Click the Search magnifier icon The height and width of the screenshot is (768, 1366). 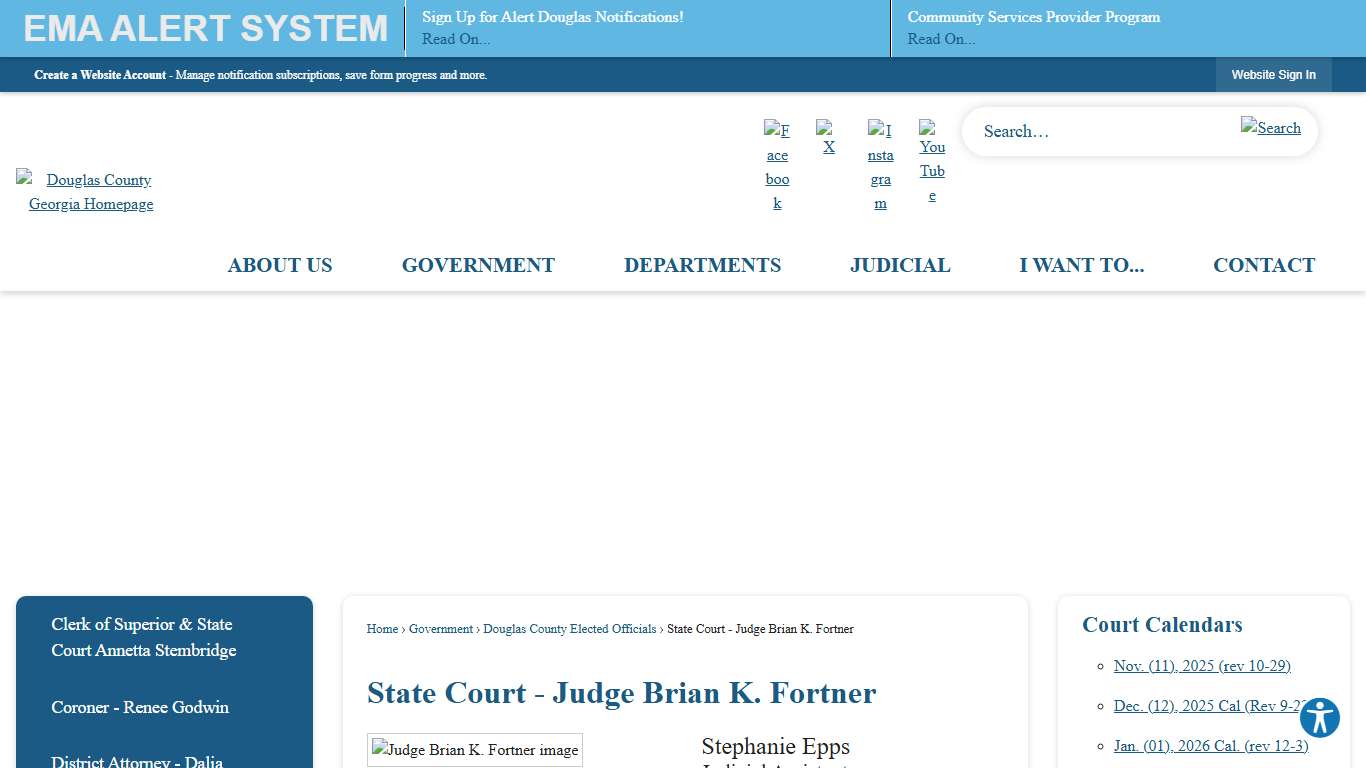tap(1270, 128)
